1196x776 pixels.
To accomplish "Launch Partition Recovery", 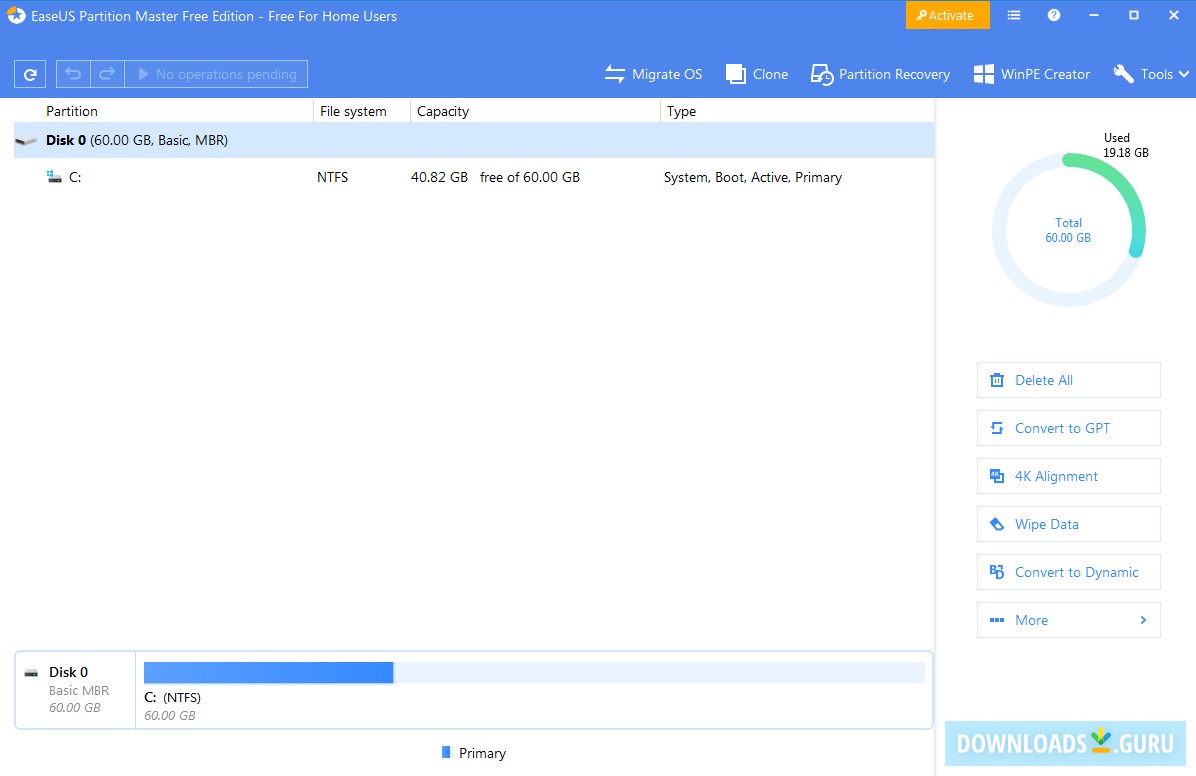I will pyautogui.click(x=880, y=74).
